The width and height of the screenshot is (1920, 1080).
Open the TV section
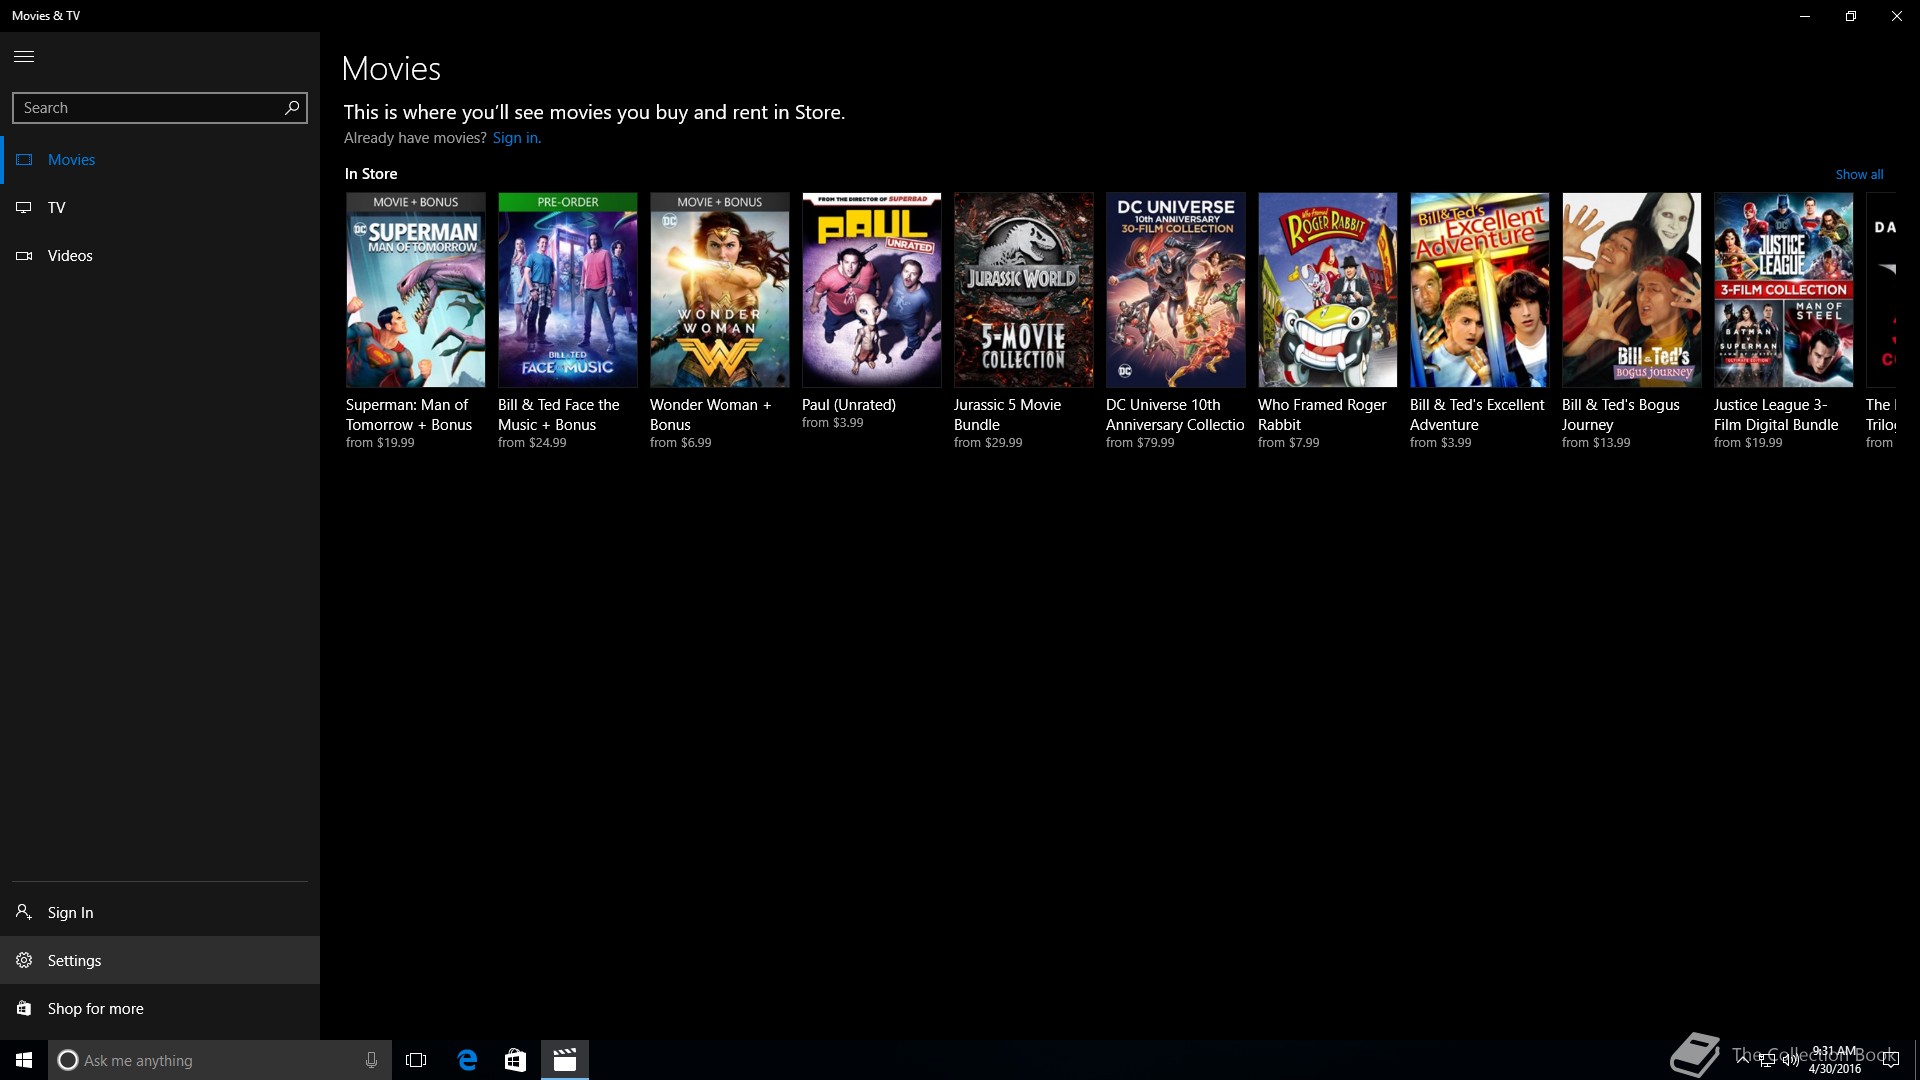click(160, 207)
